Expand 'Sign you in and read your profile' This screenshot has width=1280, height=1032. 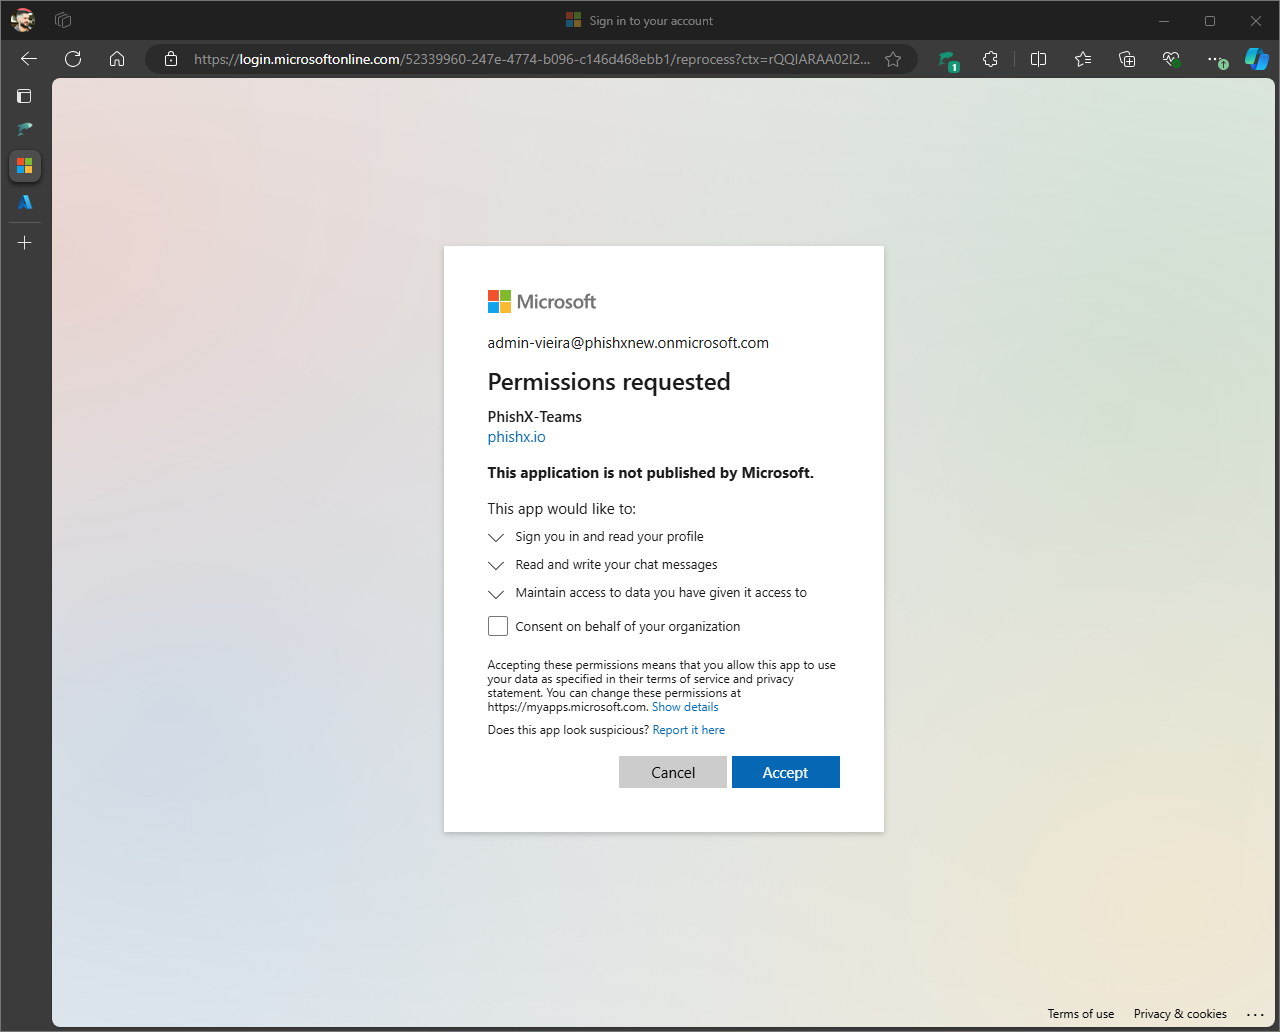(596, 537)
